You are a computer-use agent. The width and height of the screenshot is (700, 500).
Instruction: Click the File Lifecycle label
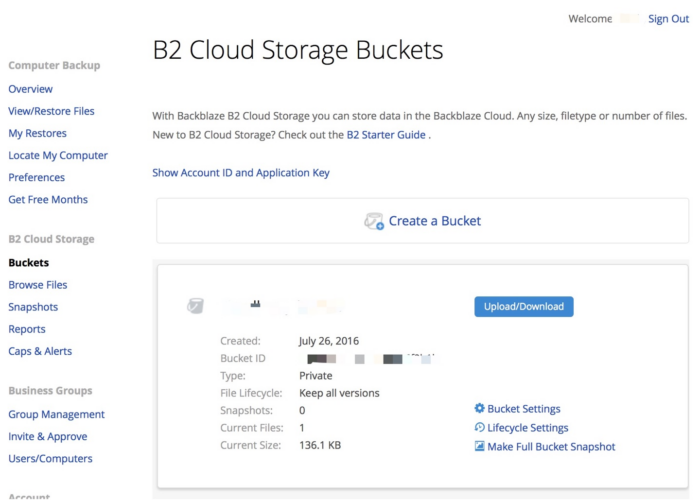251,393
